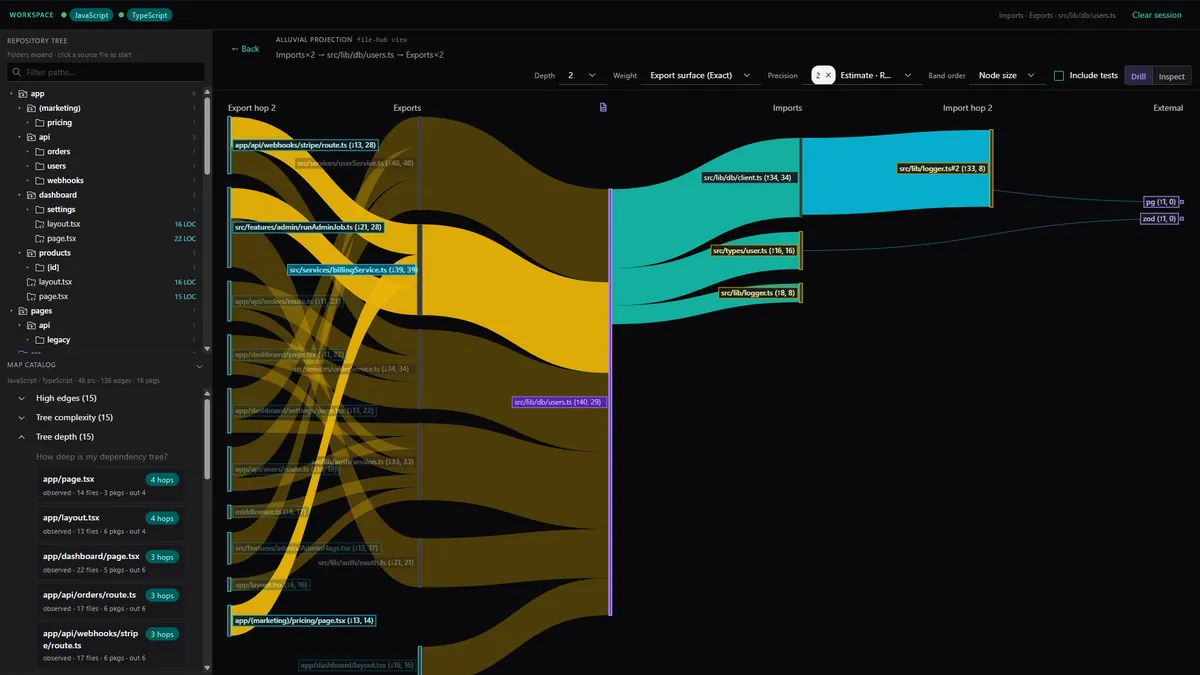The width and height of the screenshot is (1200, 675).
Task: Click the products folder icon
Action: 31,253
